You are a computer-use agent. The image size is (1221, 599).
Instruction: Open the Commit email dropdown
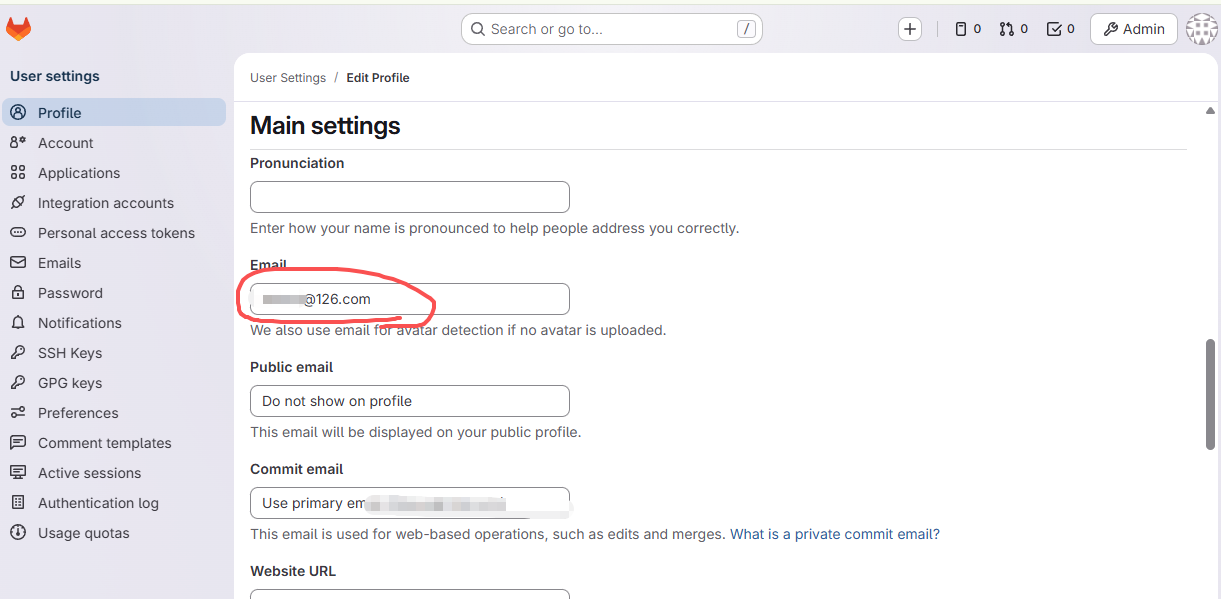coord(409,503)
